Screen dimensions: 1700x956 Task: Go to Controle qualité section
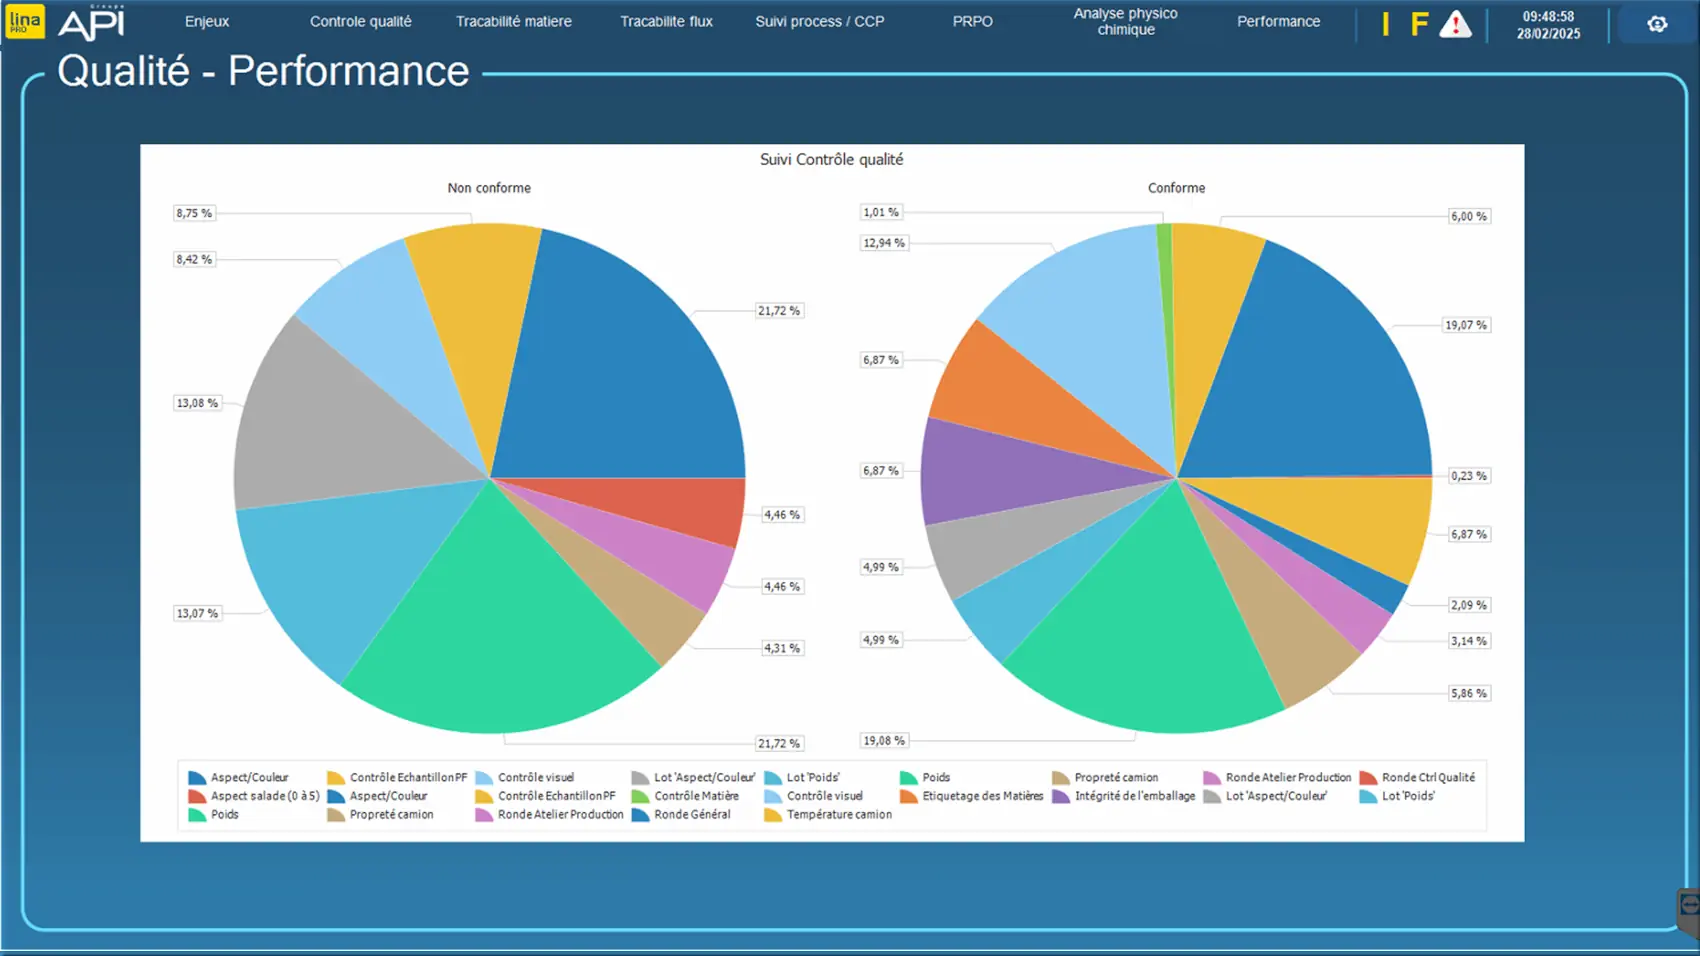360,21
